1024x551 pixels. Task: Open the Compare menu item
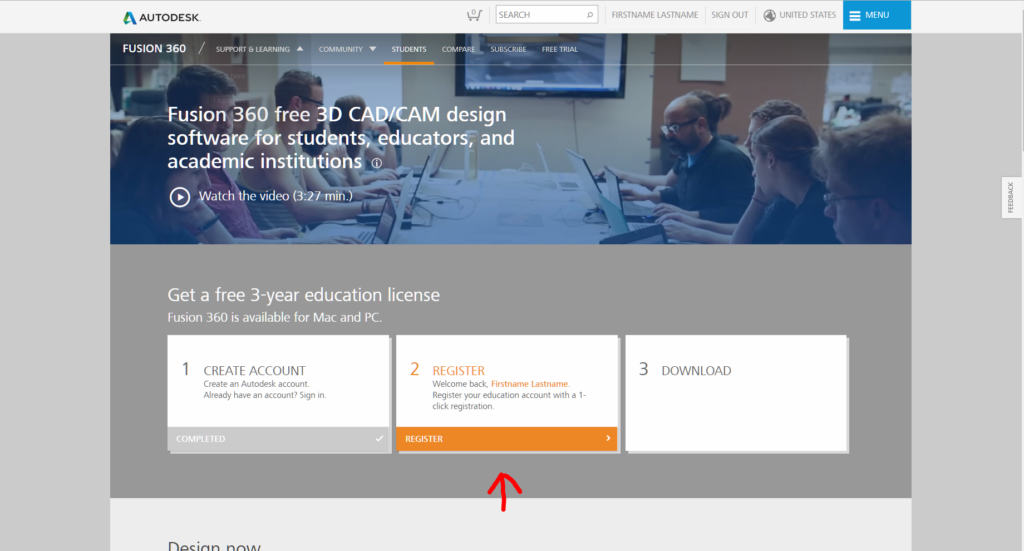(458, 49)
